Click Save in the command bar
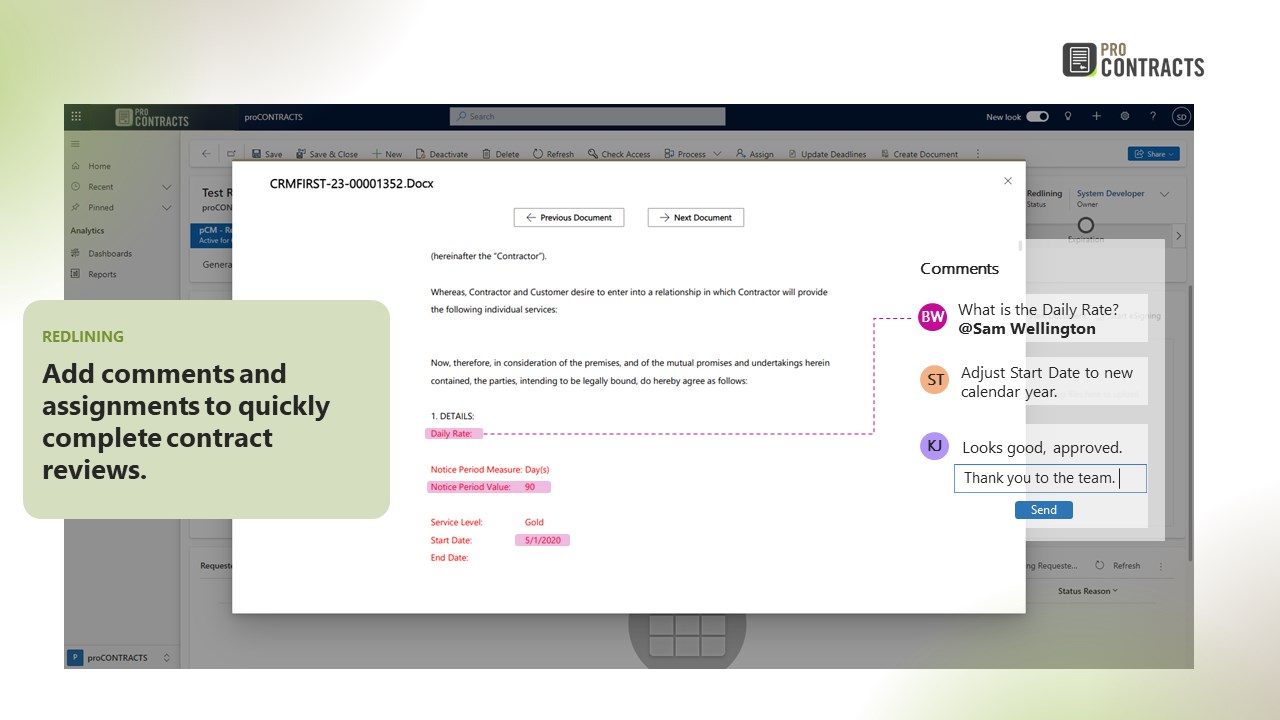 click(267, 154)
